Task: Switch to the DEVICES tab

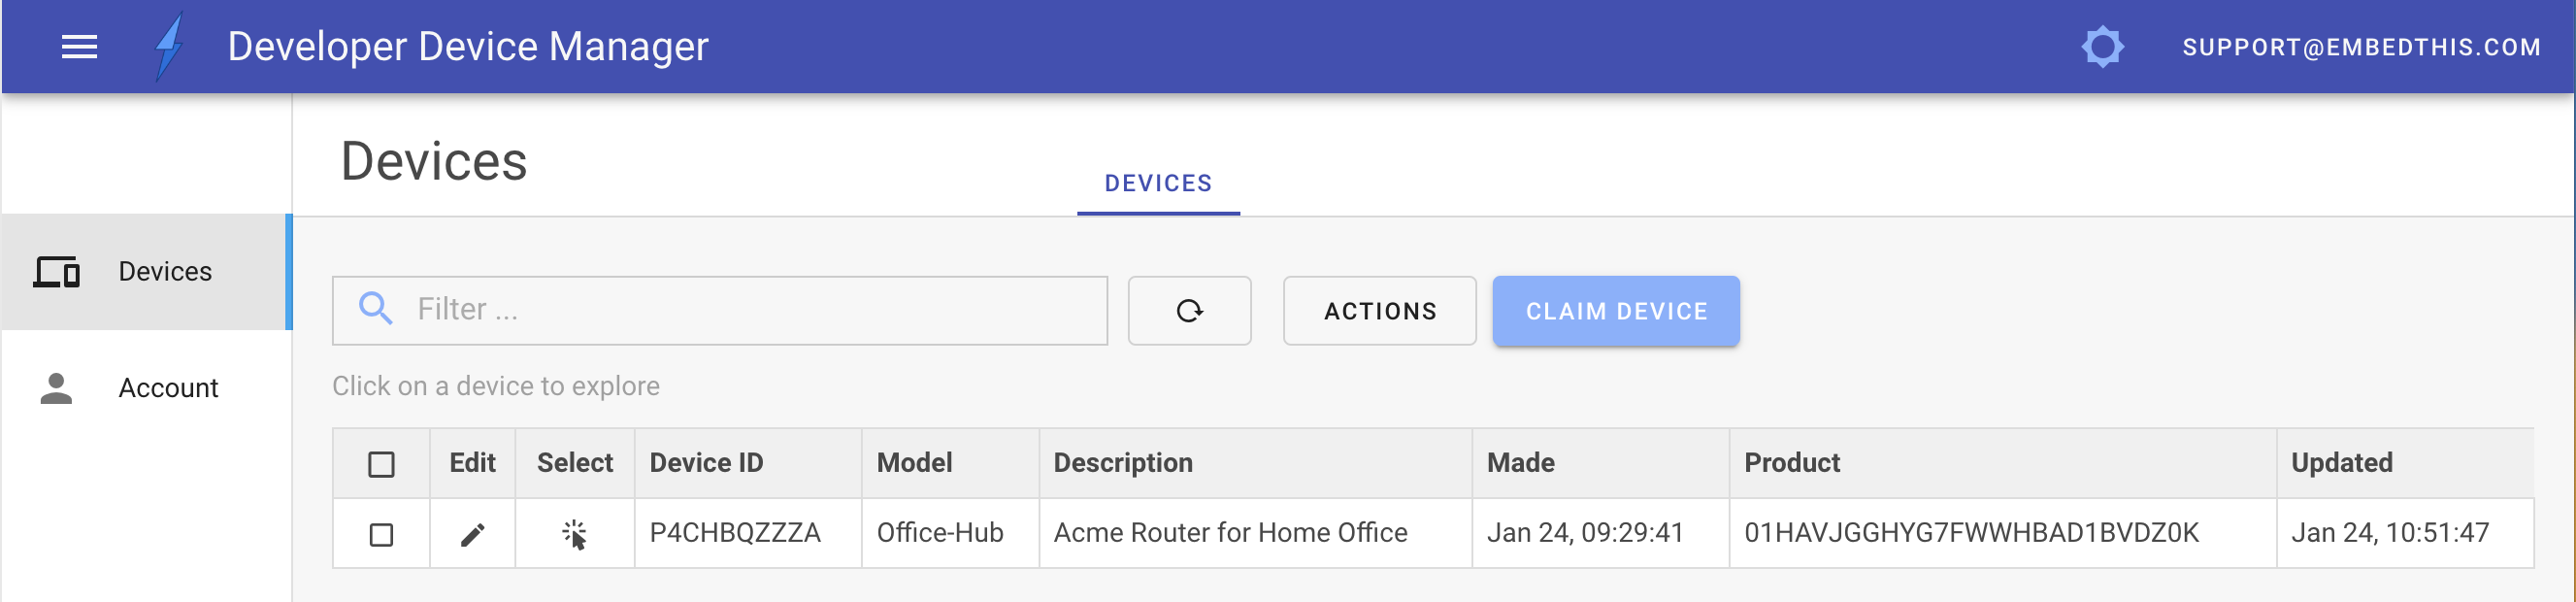Action: coord(1157,183)
